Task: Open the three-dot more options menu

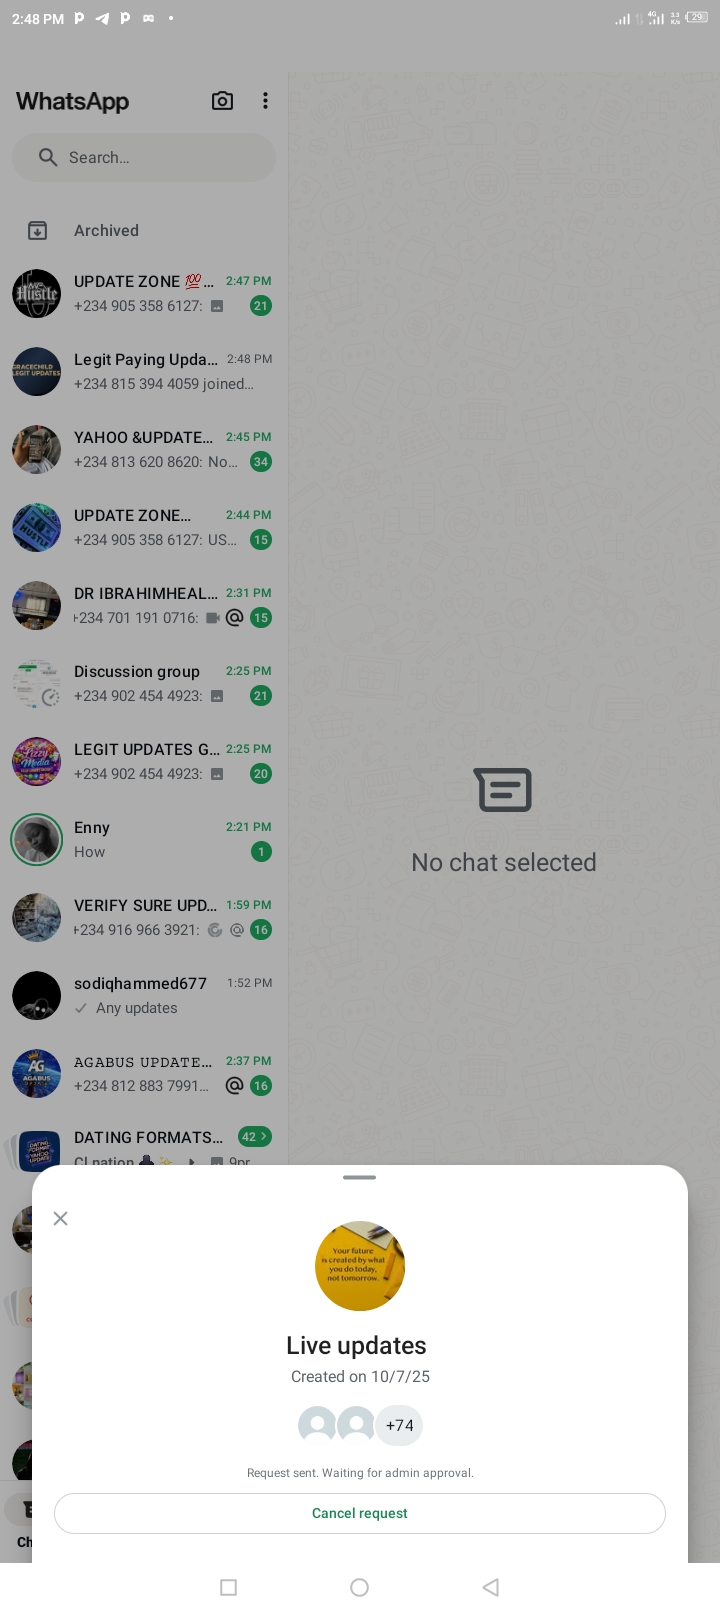Action: 265,101
